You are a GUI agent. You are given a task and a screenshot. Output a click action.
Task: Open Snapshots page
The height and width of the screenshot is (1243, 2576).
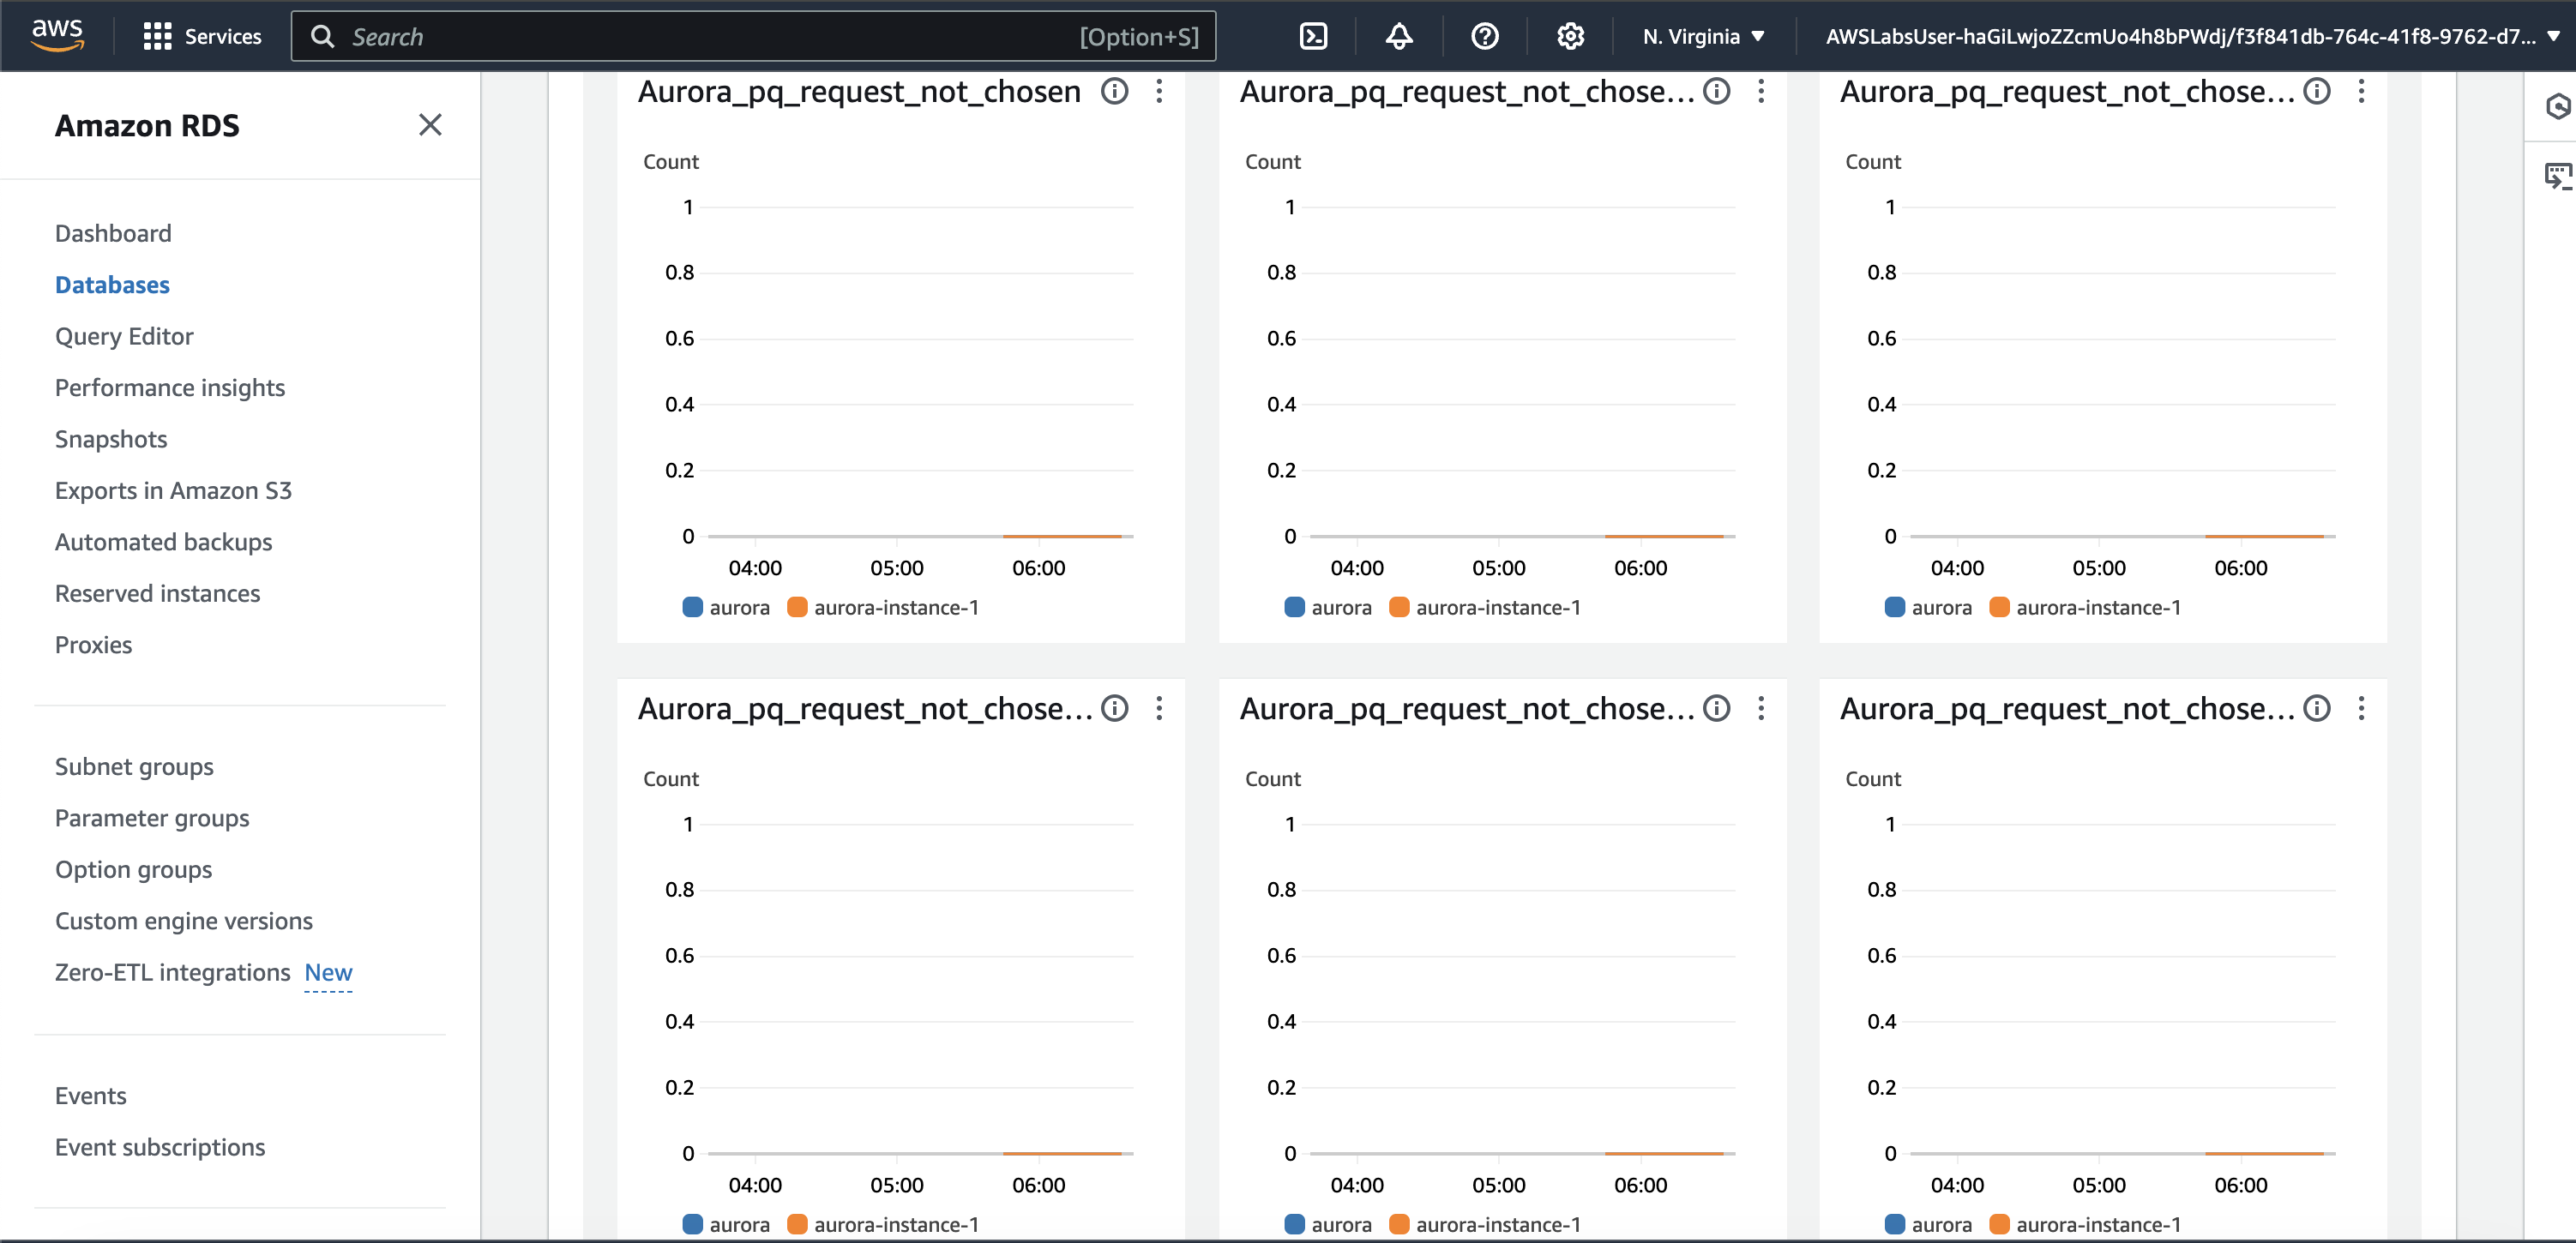[111, 439]
